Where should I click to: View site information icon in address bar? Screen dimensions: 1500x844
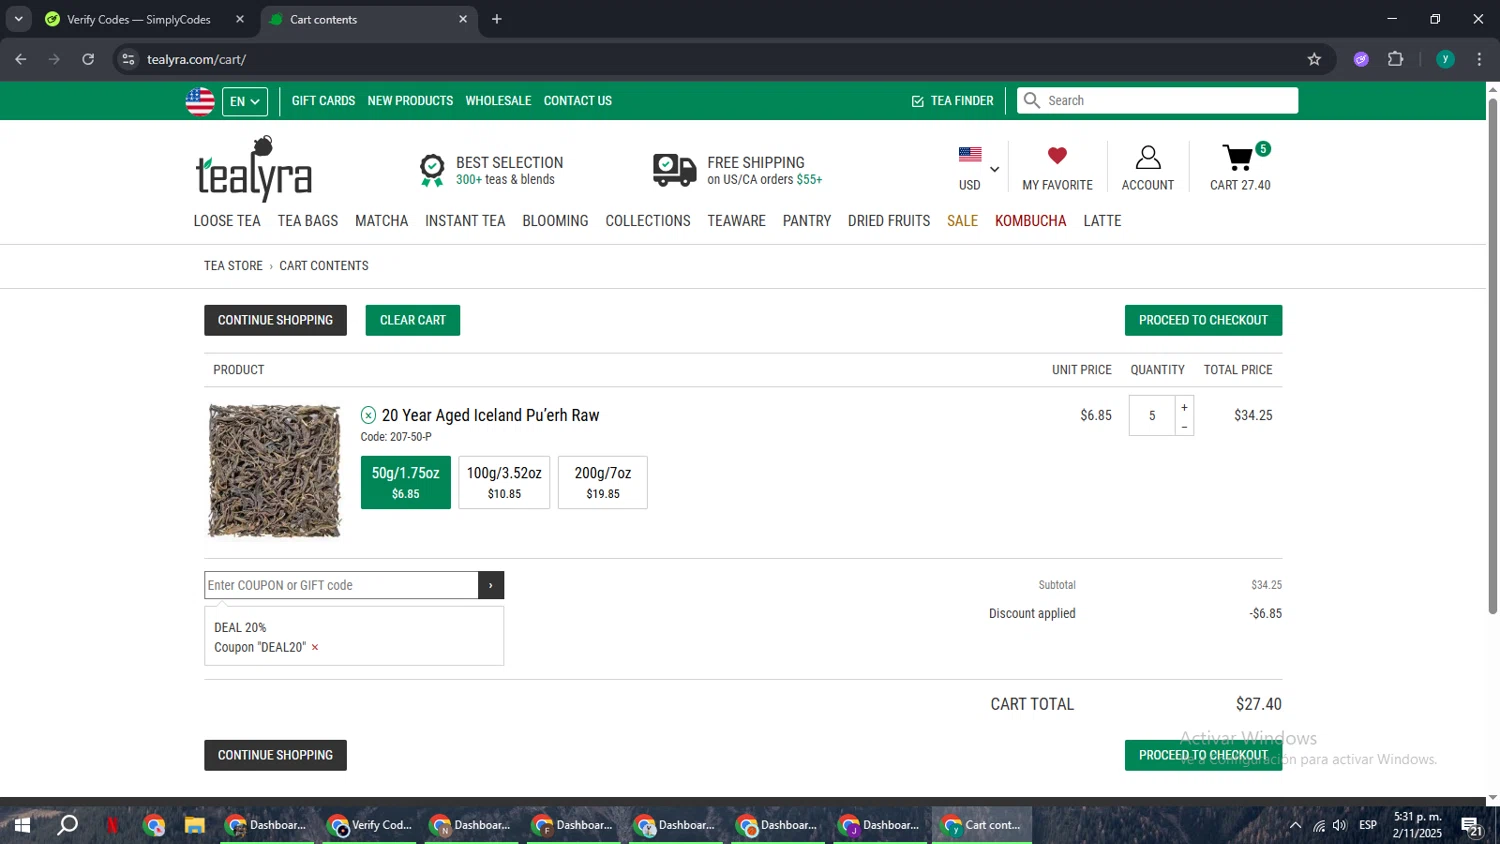point(128,59)
